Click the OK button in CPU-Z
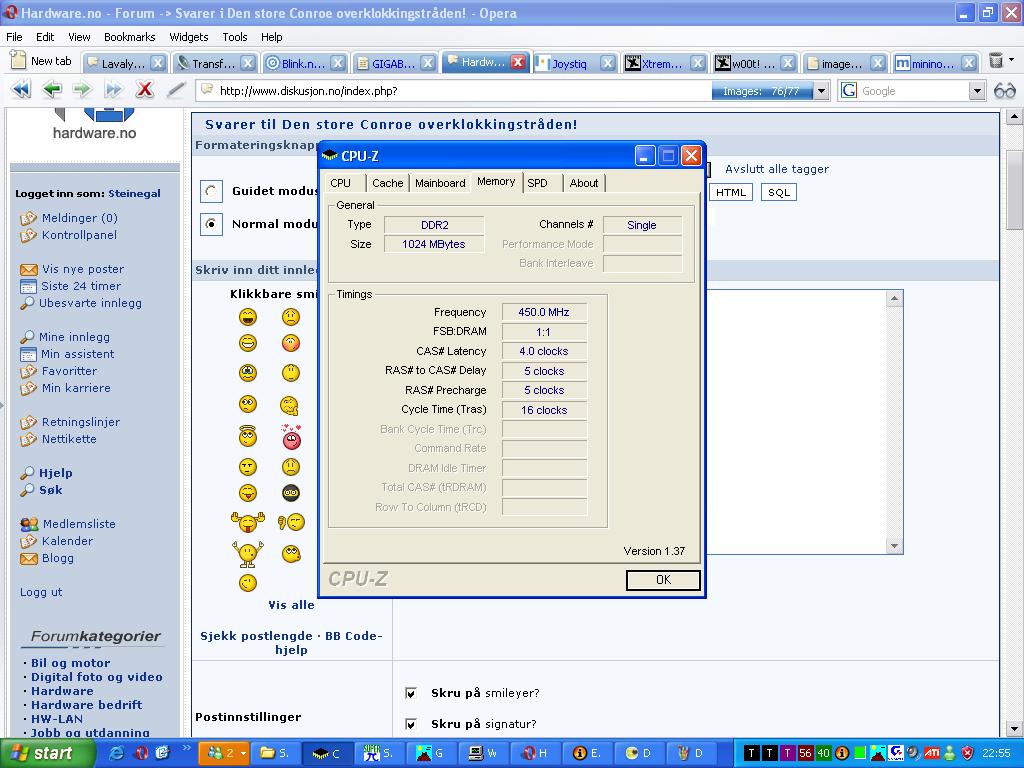Screen dimensions: 1024x768 tap(663, 580)
